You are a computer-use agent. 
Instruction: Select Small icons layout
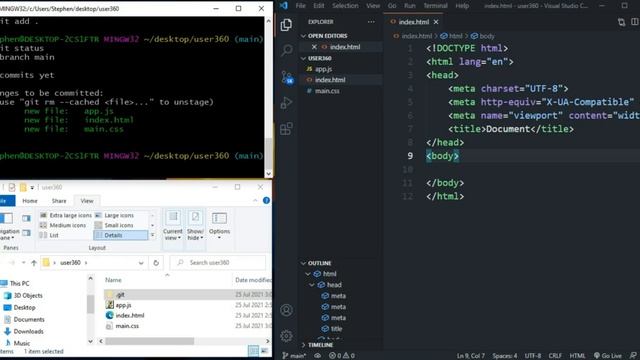(x=114, y=225)
